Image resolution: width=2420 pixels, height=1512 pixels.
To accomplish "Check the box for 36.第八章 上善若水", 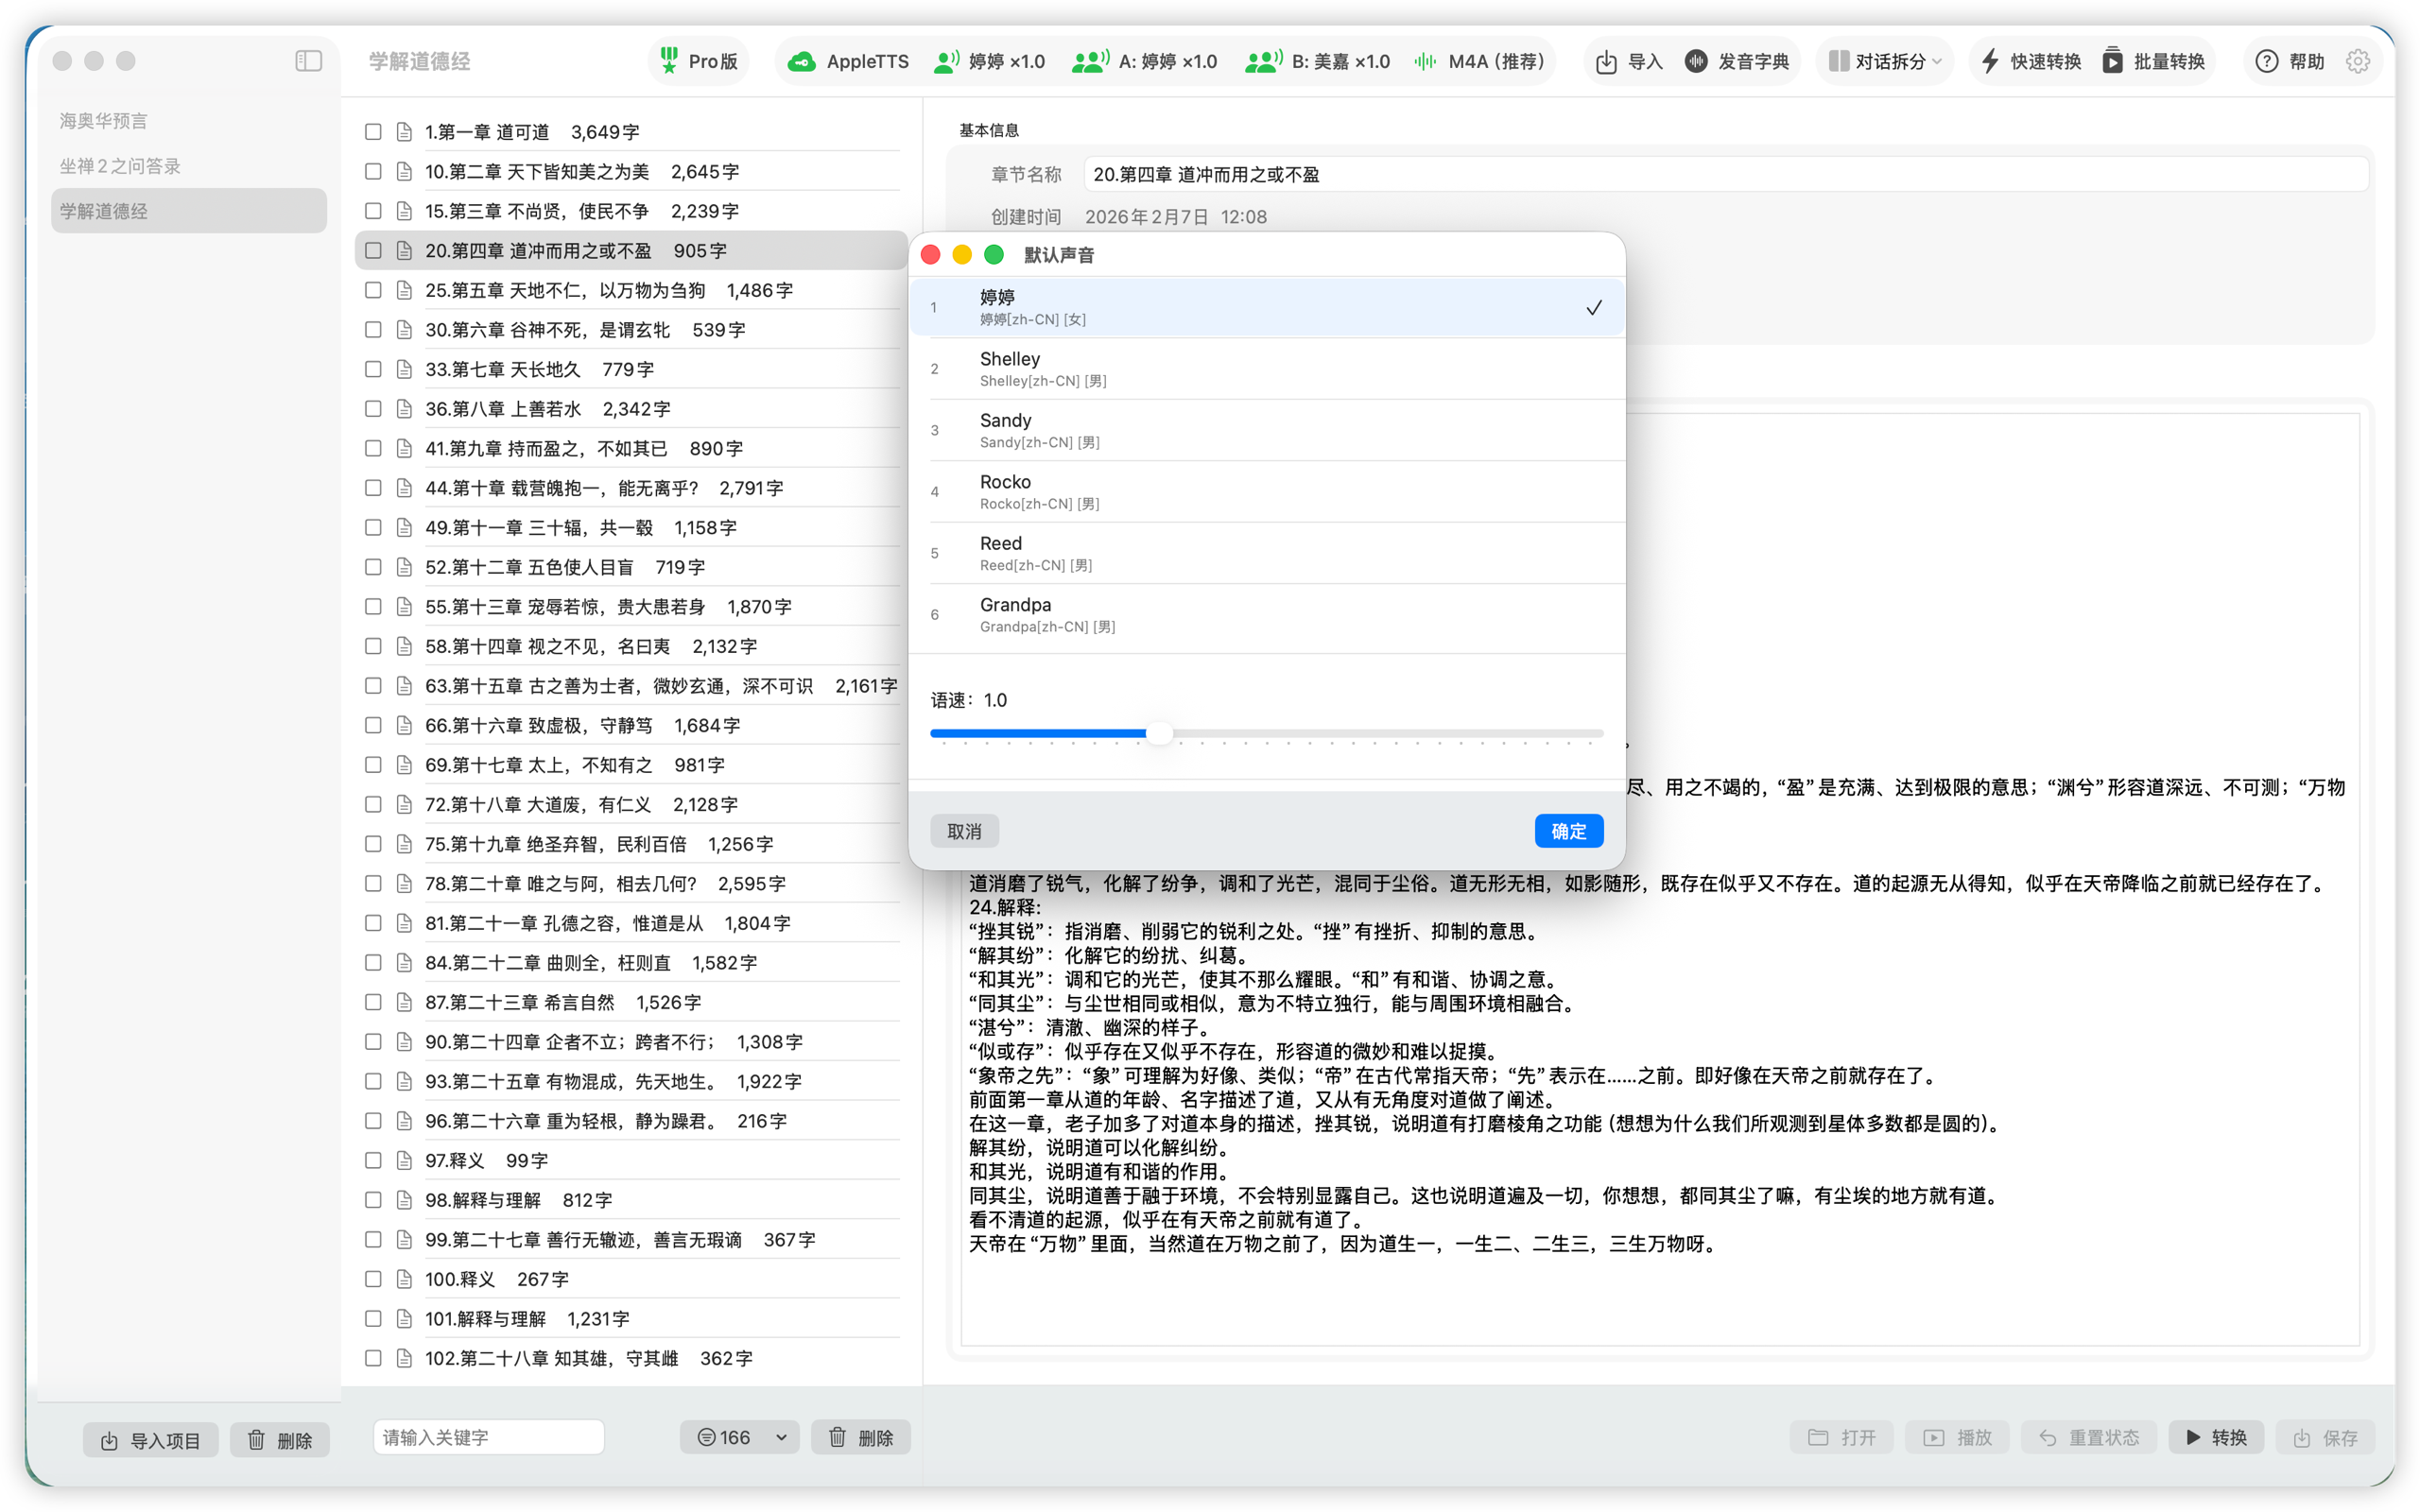I will (x=373, y=409).
